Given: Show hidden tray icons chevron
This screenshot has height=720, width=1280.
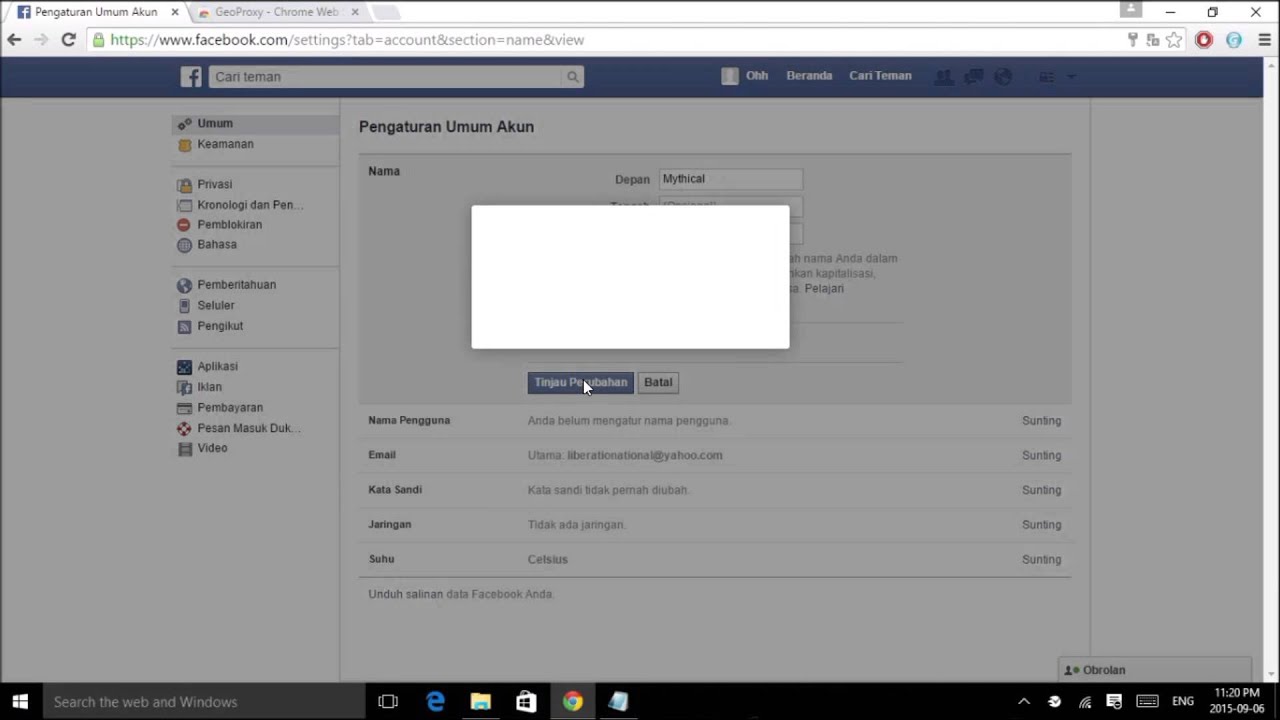Looking at the screenshot, I should [x=1024, y=702].
